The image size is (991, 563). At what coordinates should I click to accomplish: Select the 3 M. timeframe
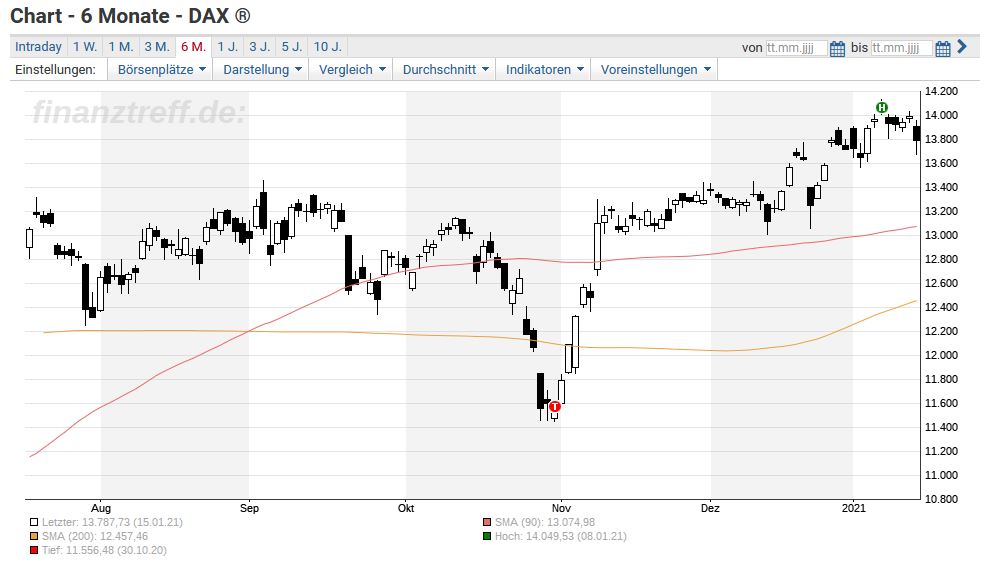coord(157,47)
